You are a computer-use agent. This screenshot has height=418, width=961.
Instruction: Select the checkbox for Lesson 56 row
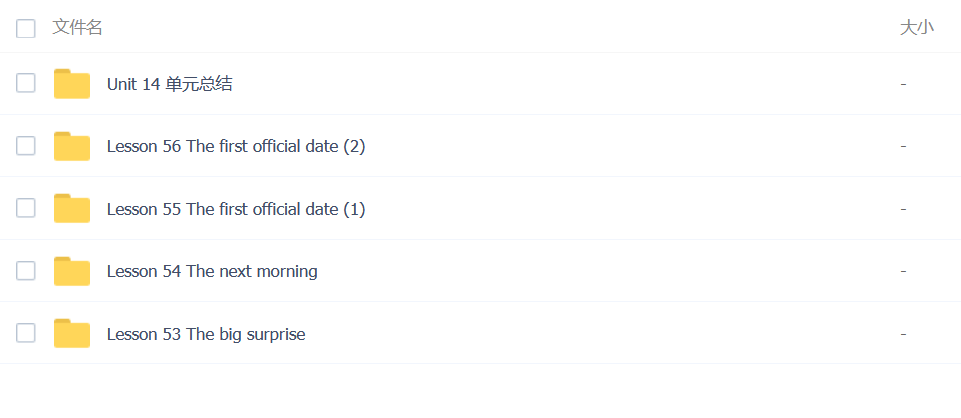[x=26, y=146]
